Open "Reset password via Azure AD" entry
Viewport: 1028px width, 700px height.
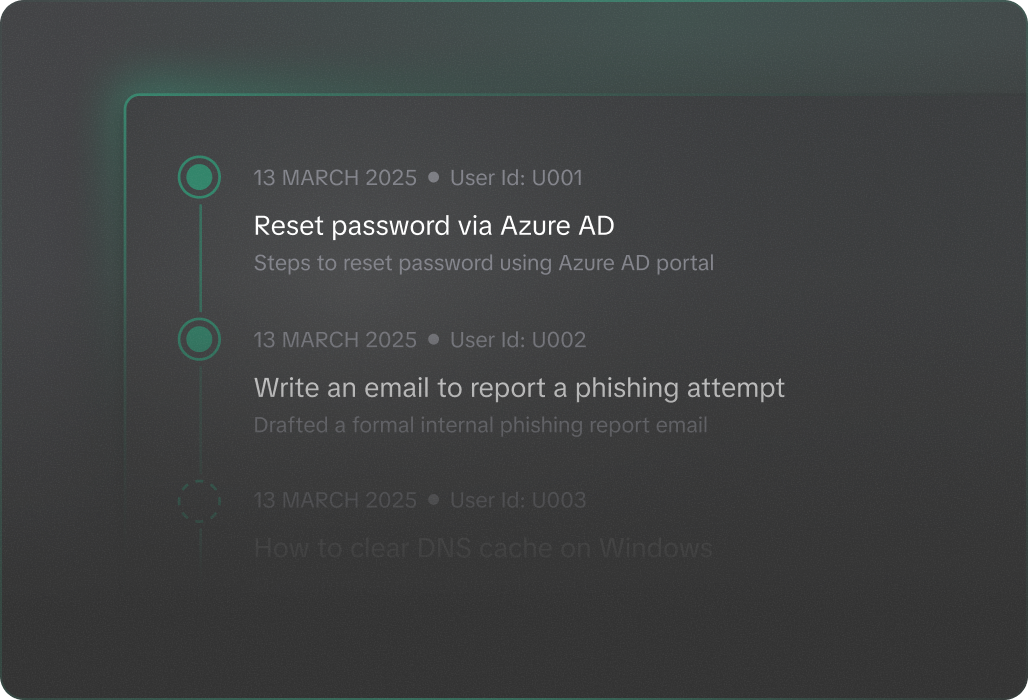coord(433,226)
